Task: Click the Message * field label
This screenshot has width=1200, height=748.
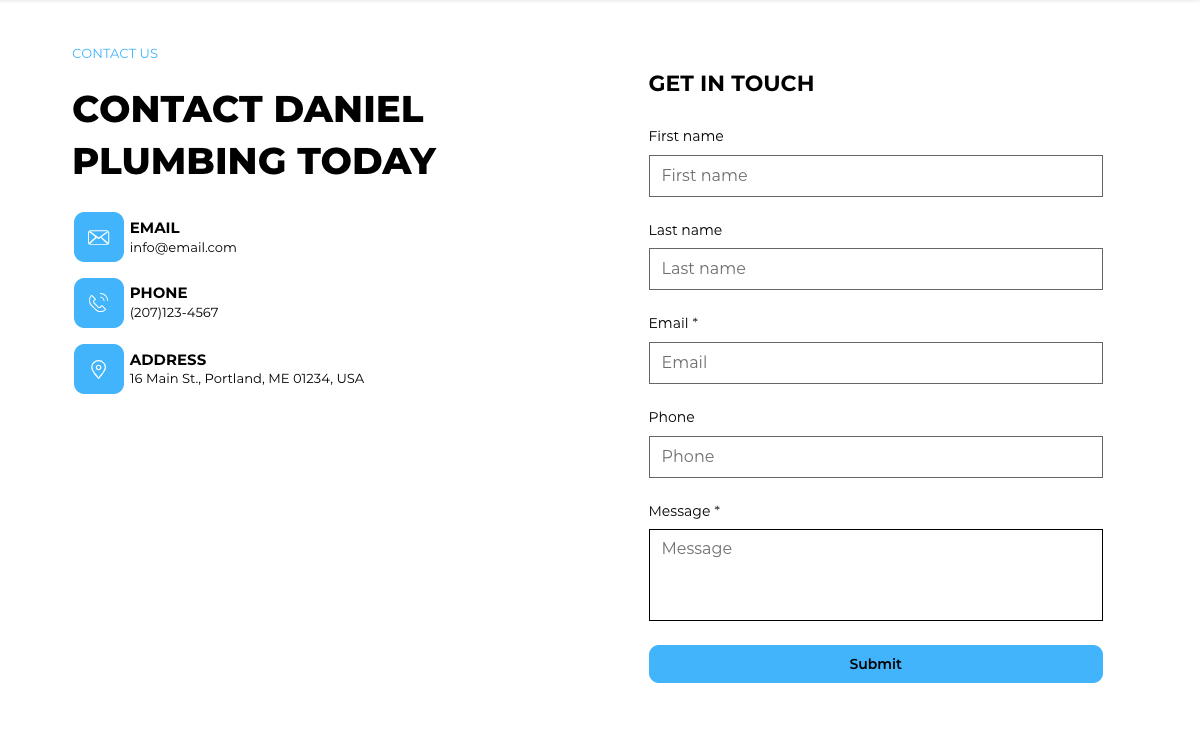Action: click(684, 511)
